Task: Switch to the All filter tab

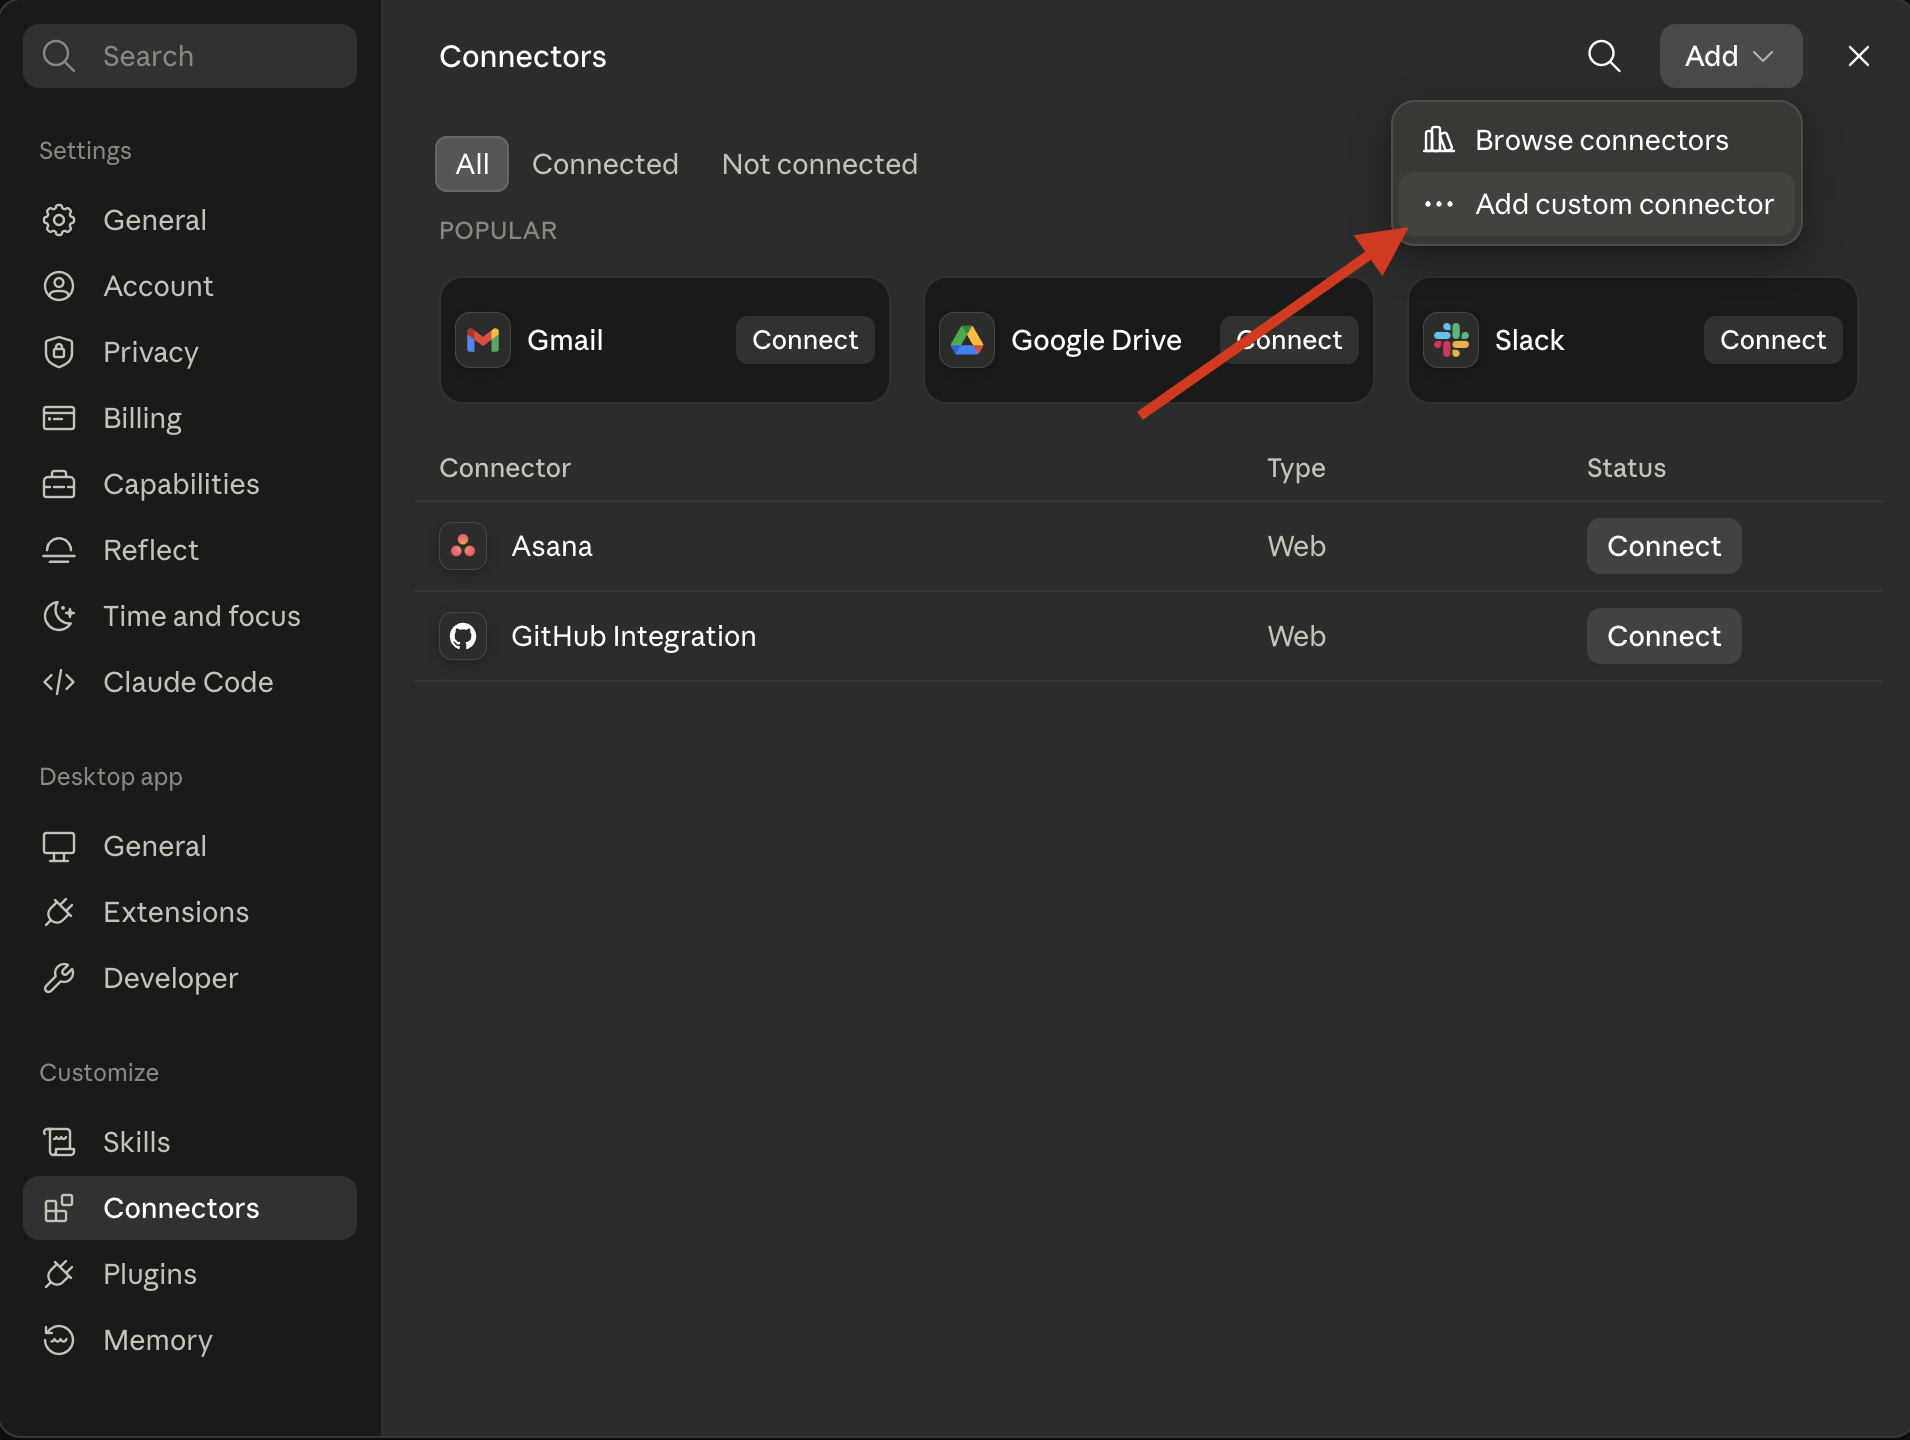Action: [472, 164]
